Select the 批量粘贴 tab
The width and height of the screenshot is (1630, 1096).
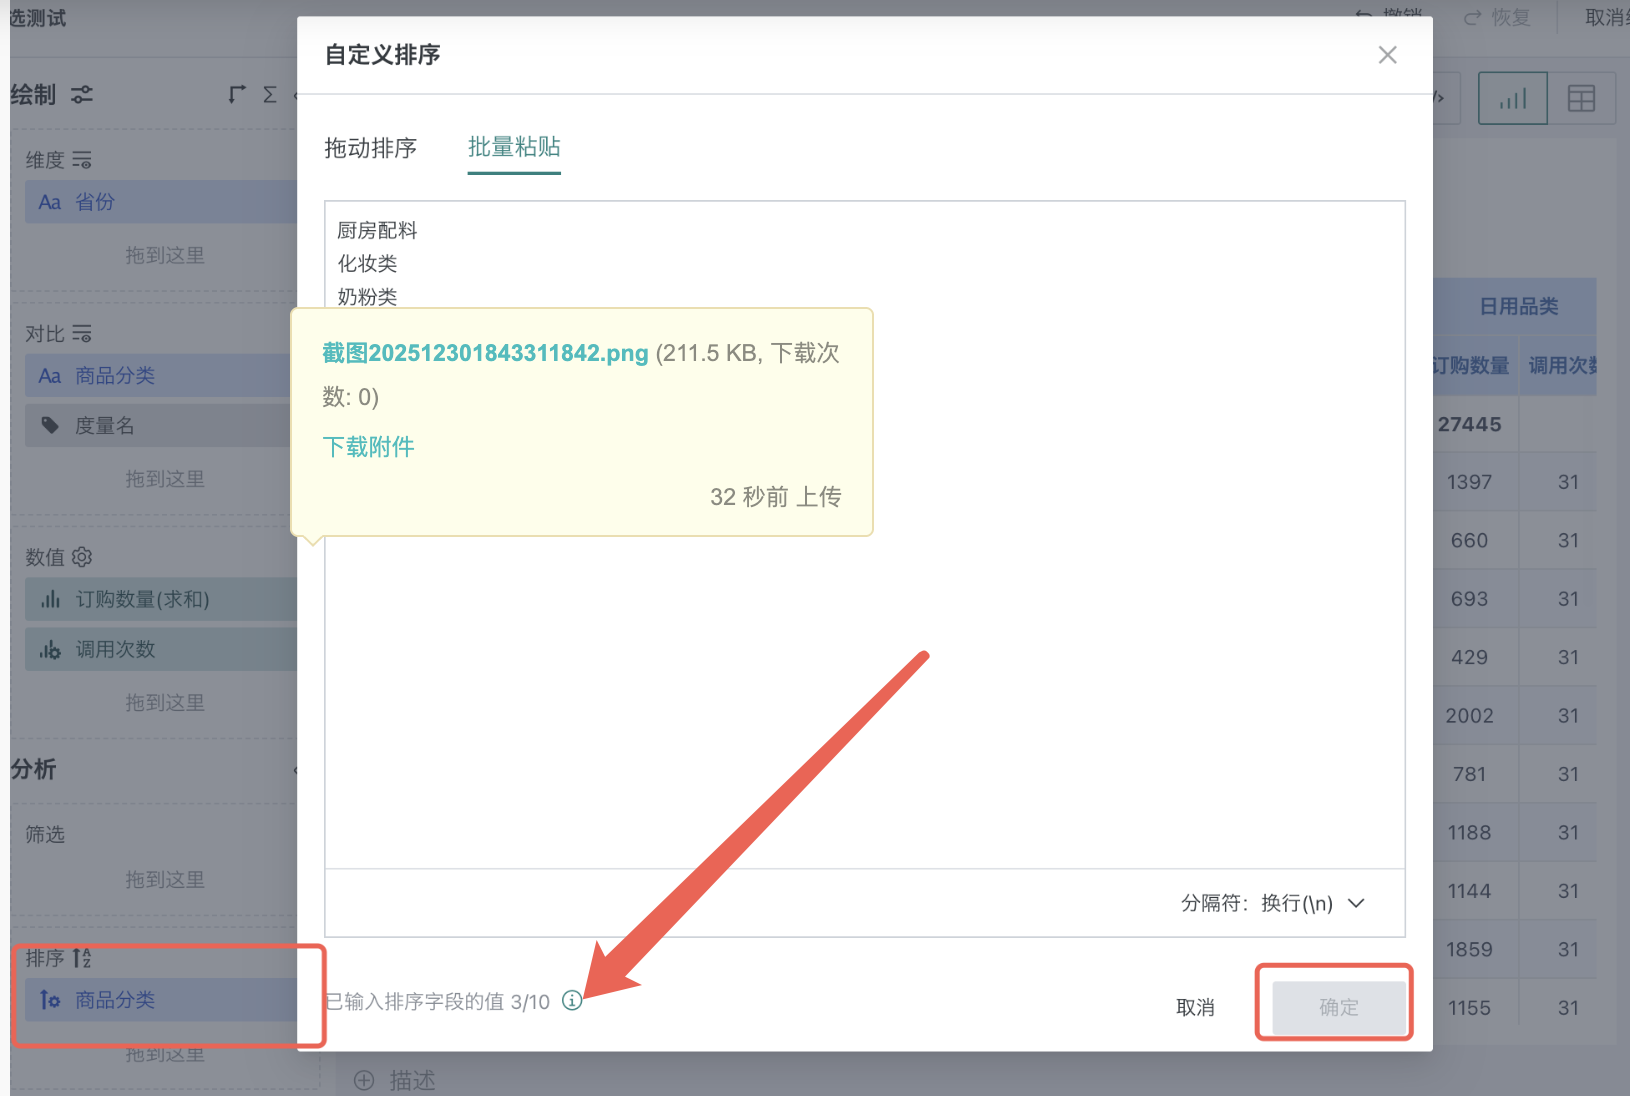(513, 148)
